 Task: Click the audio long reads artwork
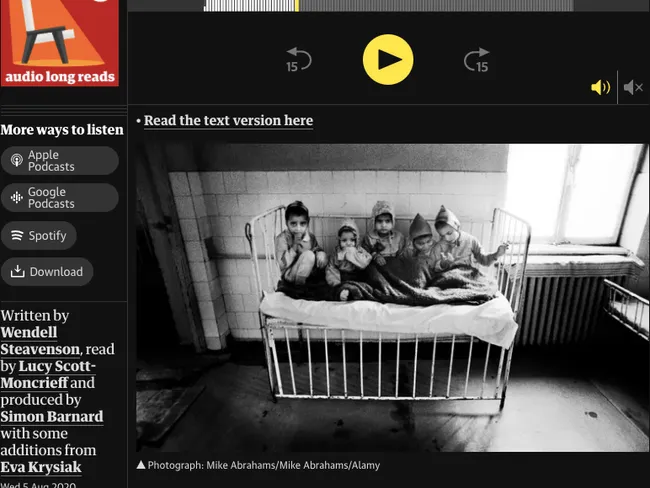point(60,43)
